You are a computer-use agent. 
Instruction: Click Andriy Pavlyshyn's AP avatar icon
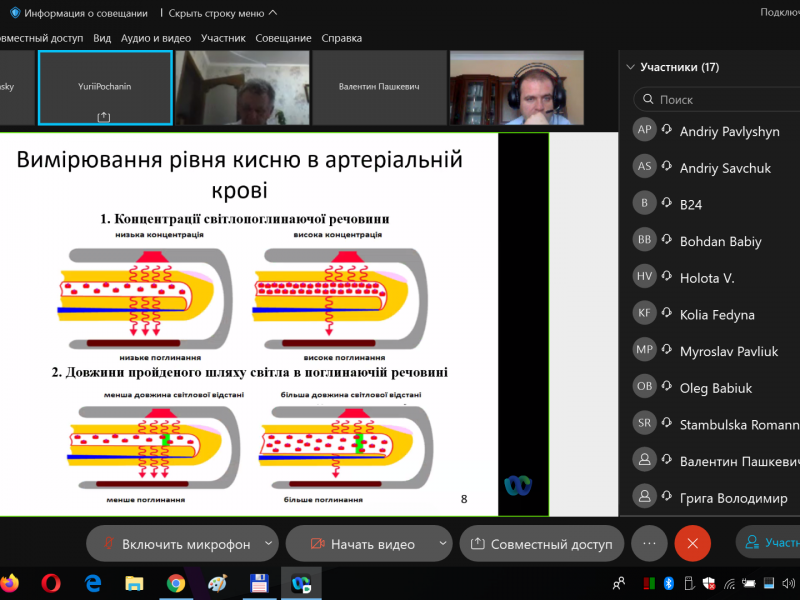(x=645, y=131)
